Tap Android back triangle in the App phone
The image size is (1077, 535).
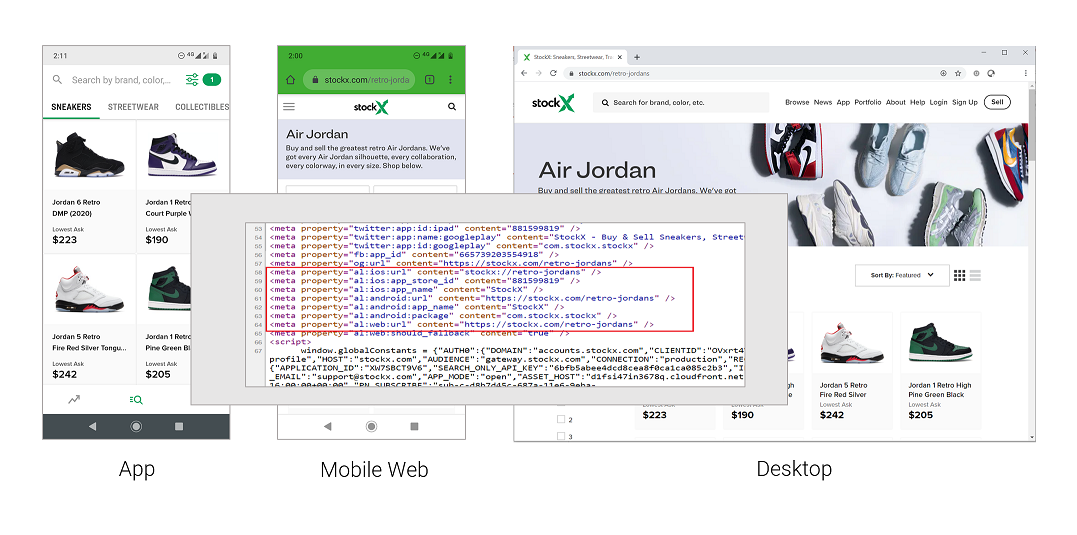(x=93, y=426)
